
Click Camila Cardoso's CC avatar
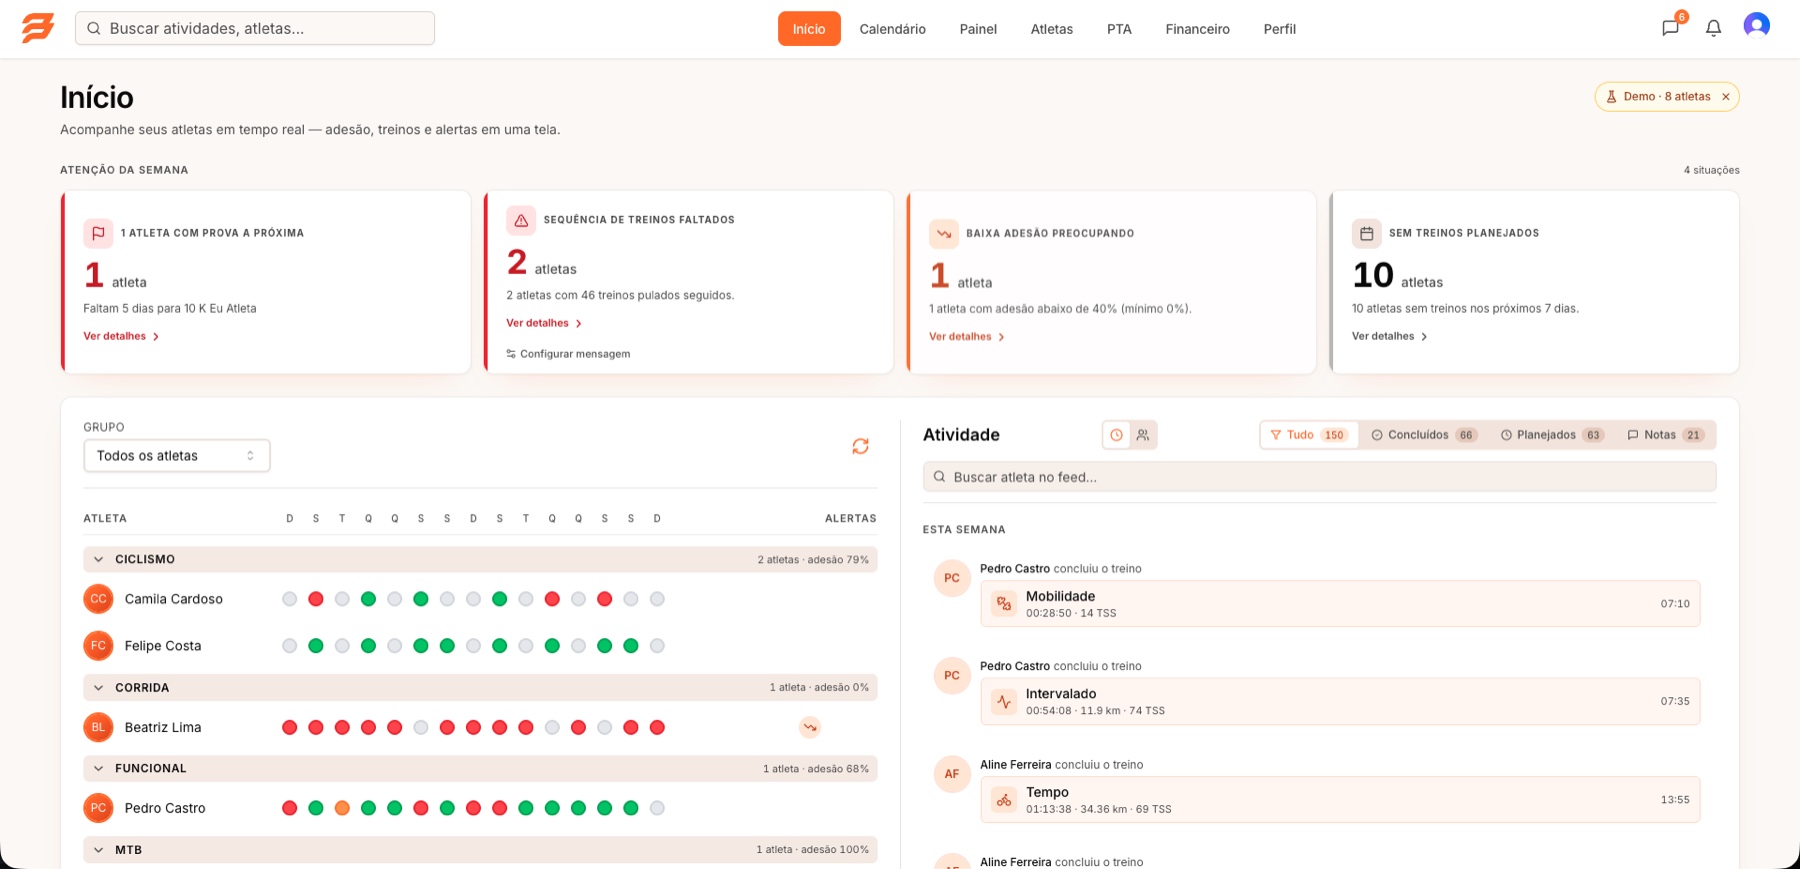pyautogui.click(x=98, y=599)
